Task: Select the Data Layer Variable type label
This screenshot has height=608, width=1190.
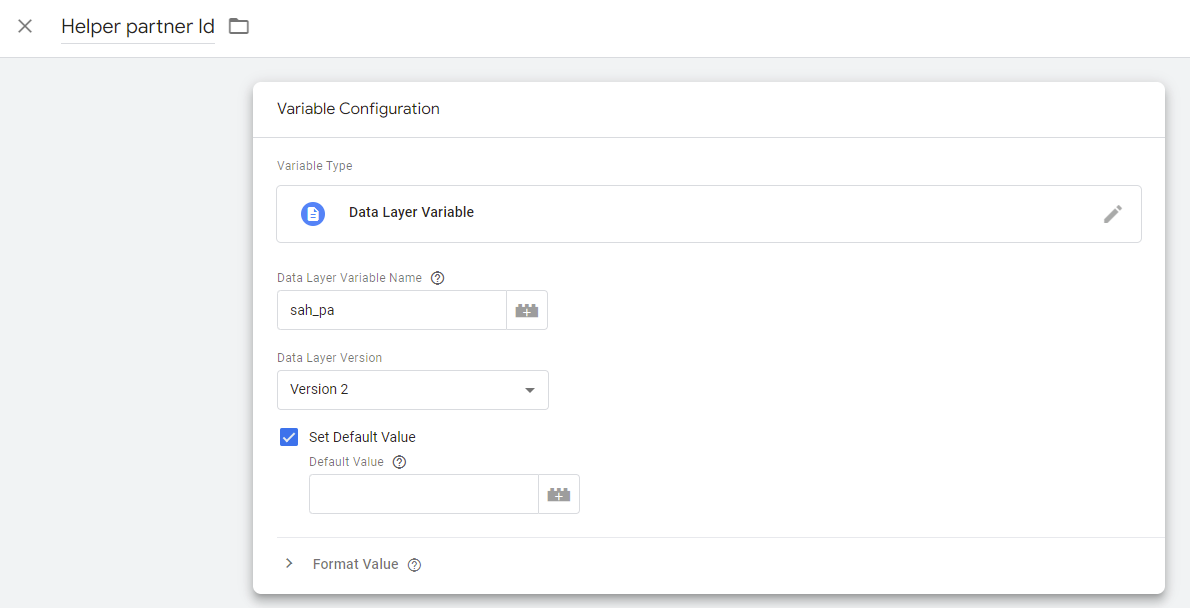Action: point(411,213)
